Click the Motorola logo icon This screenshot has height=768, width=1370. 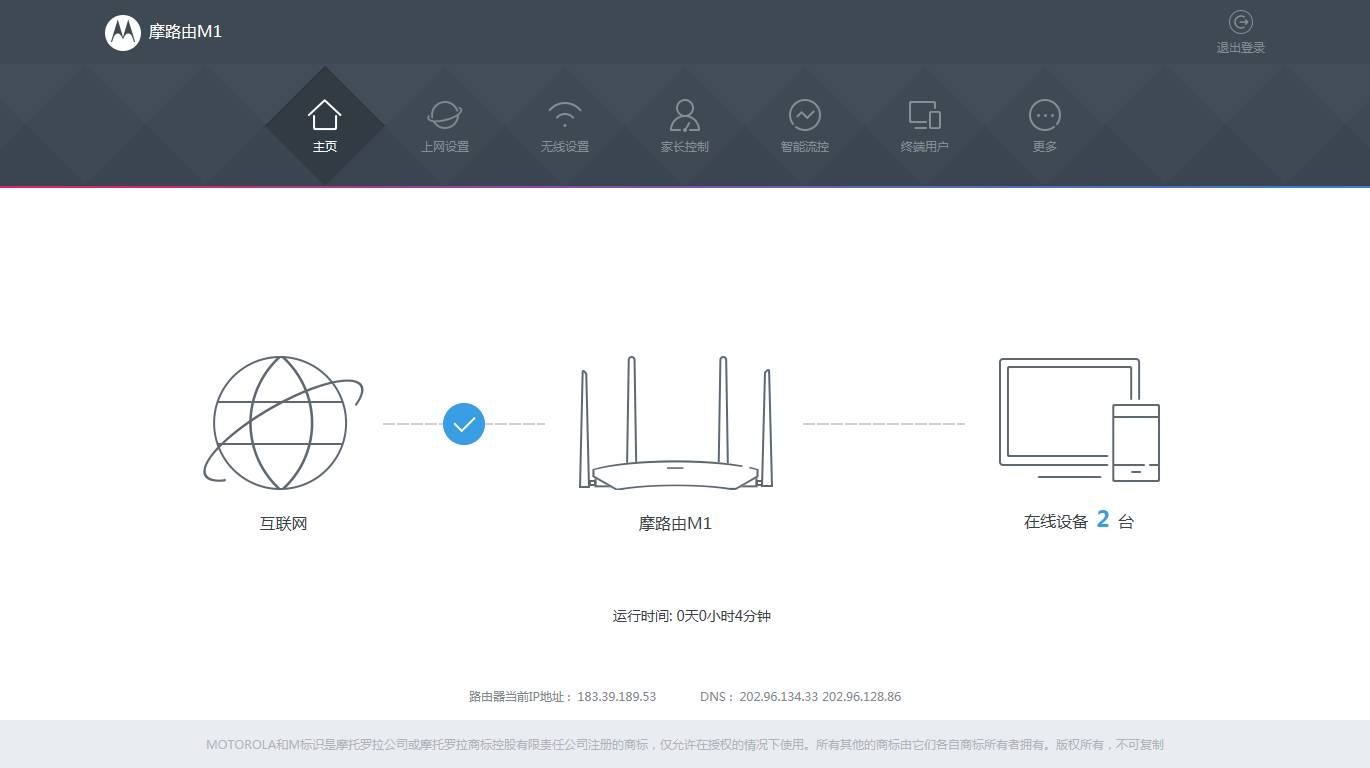coord(123,32)
